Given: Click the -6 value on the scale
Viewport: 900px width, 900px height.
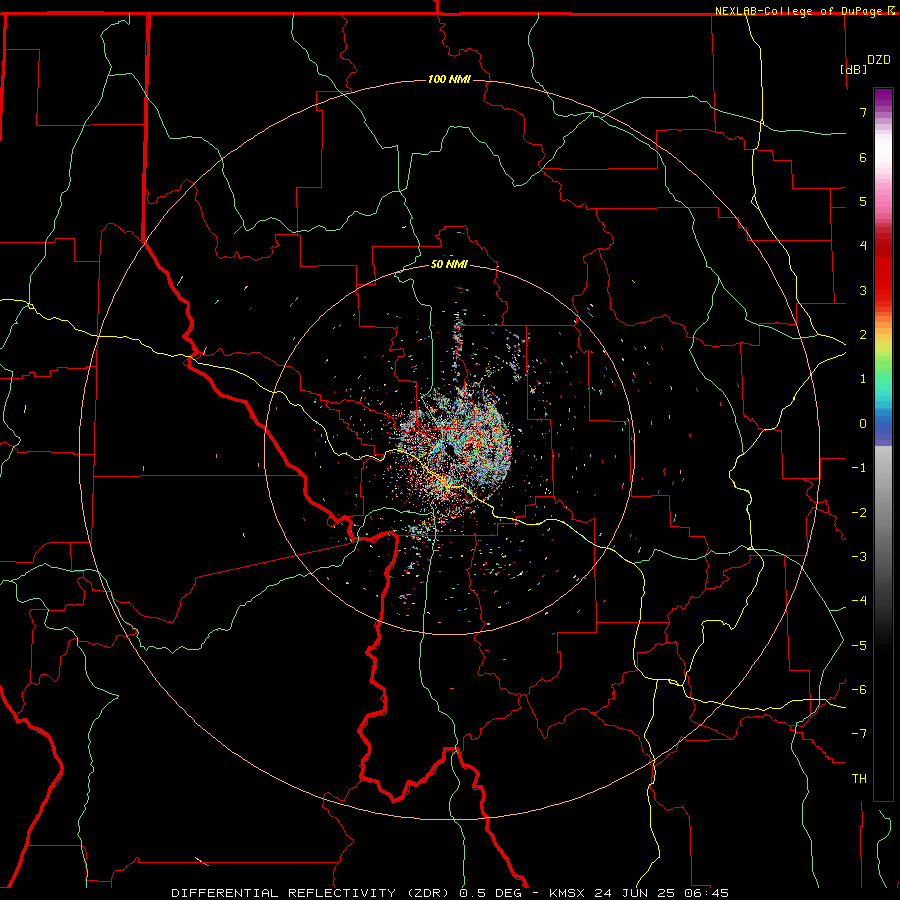Looking at the screenshot, I should (859, 690).
